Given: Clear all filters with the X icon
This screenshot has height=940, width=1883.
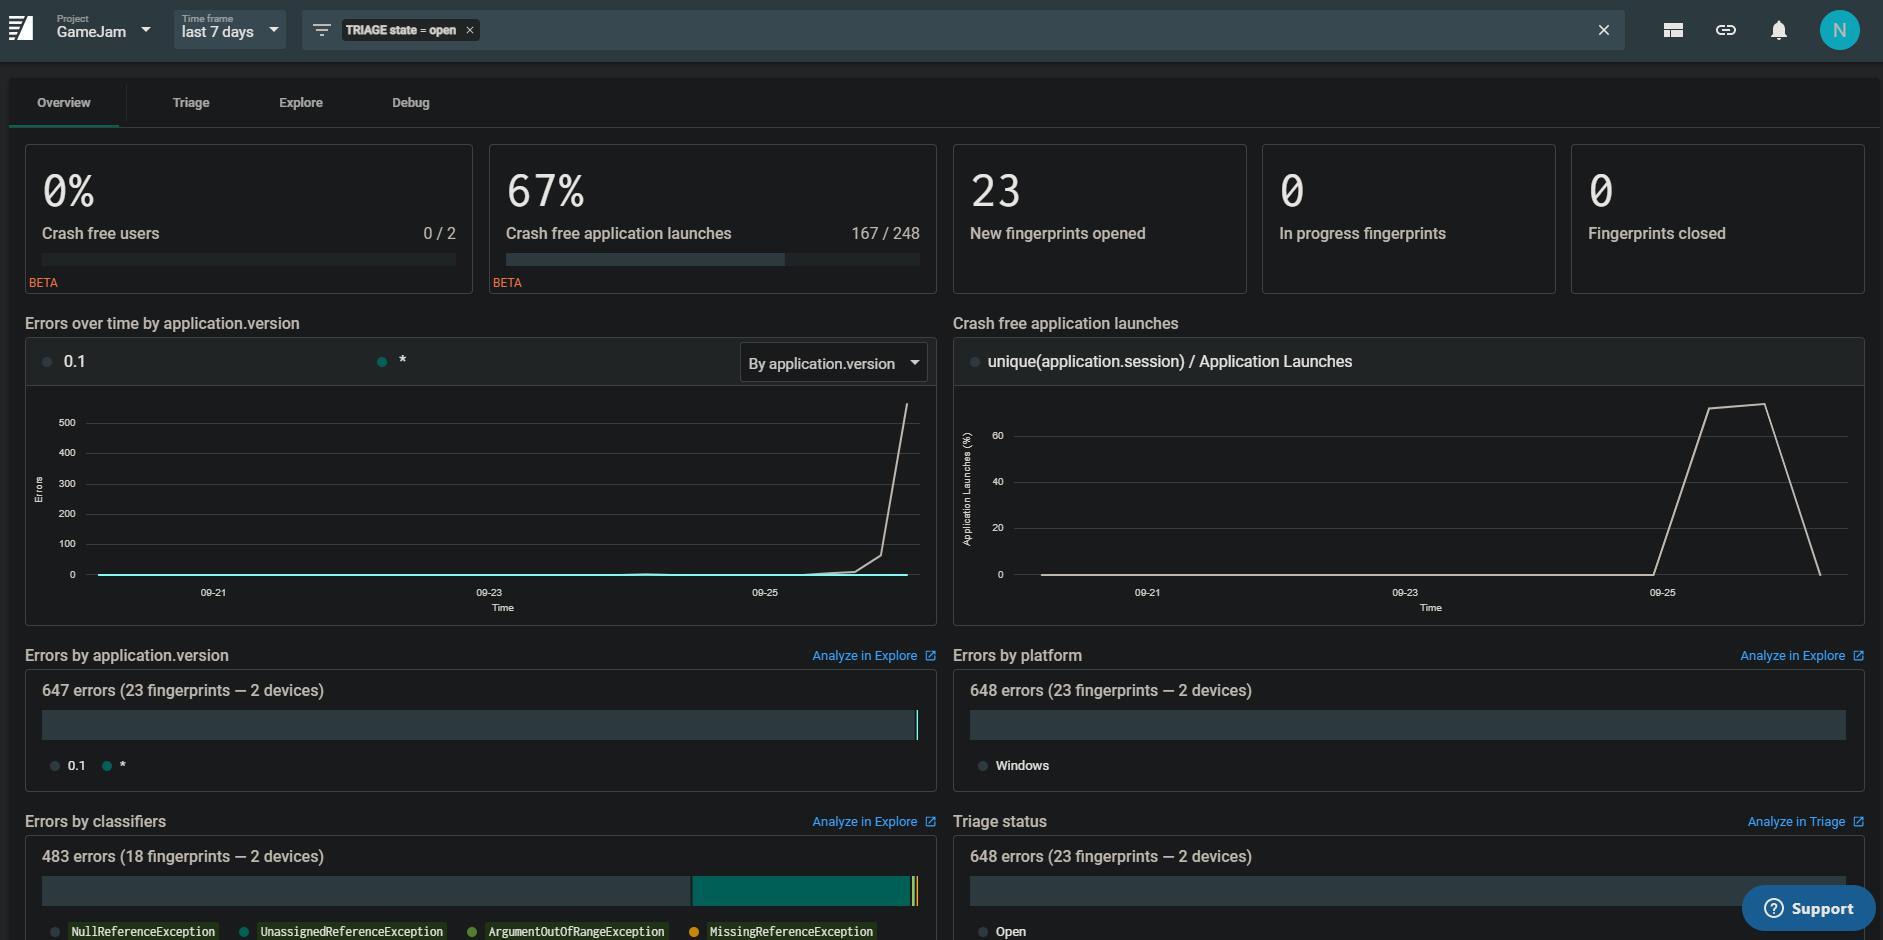Looking at the screenshot, I should 1603,30.
